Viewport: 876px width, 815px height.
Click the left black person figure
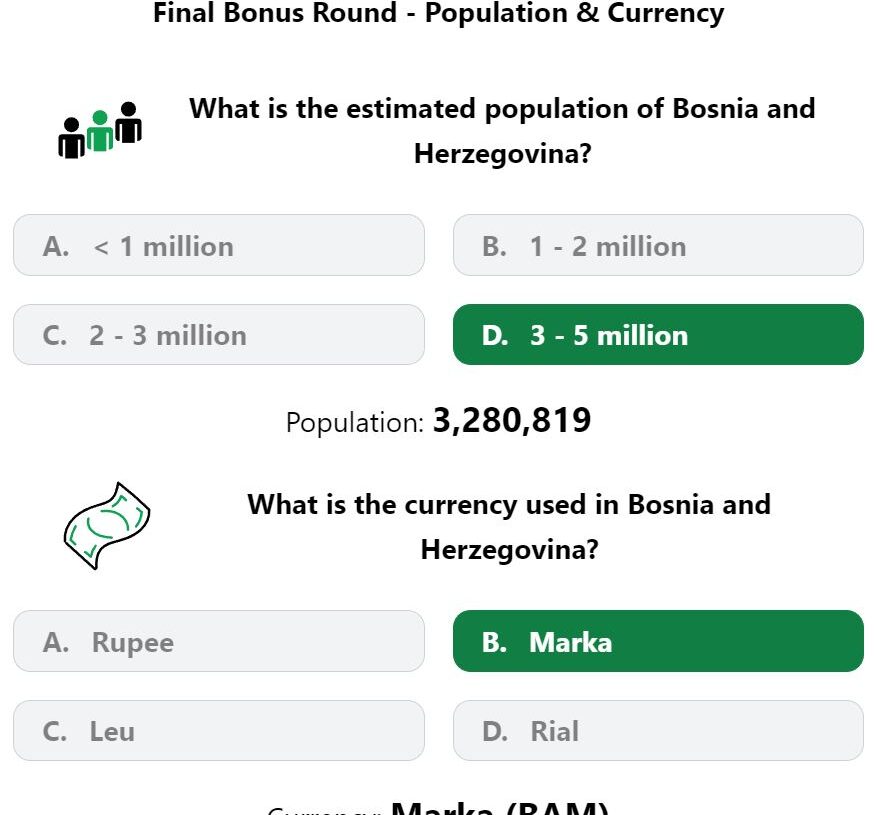pos(71,139)
